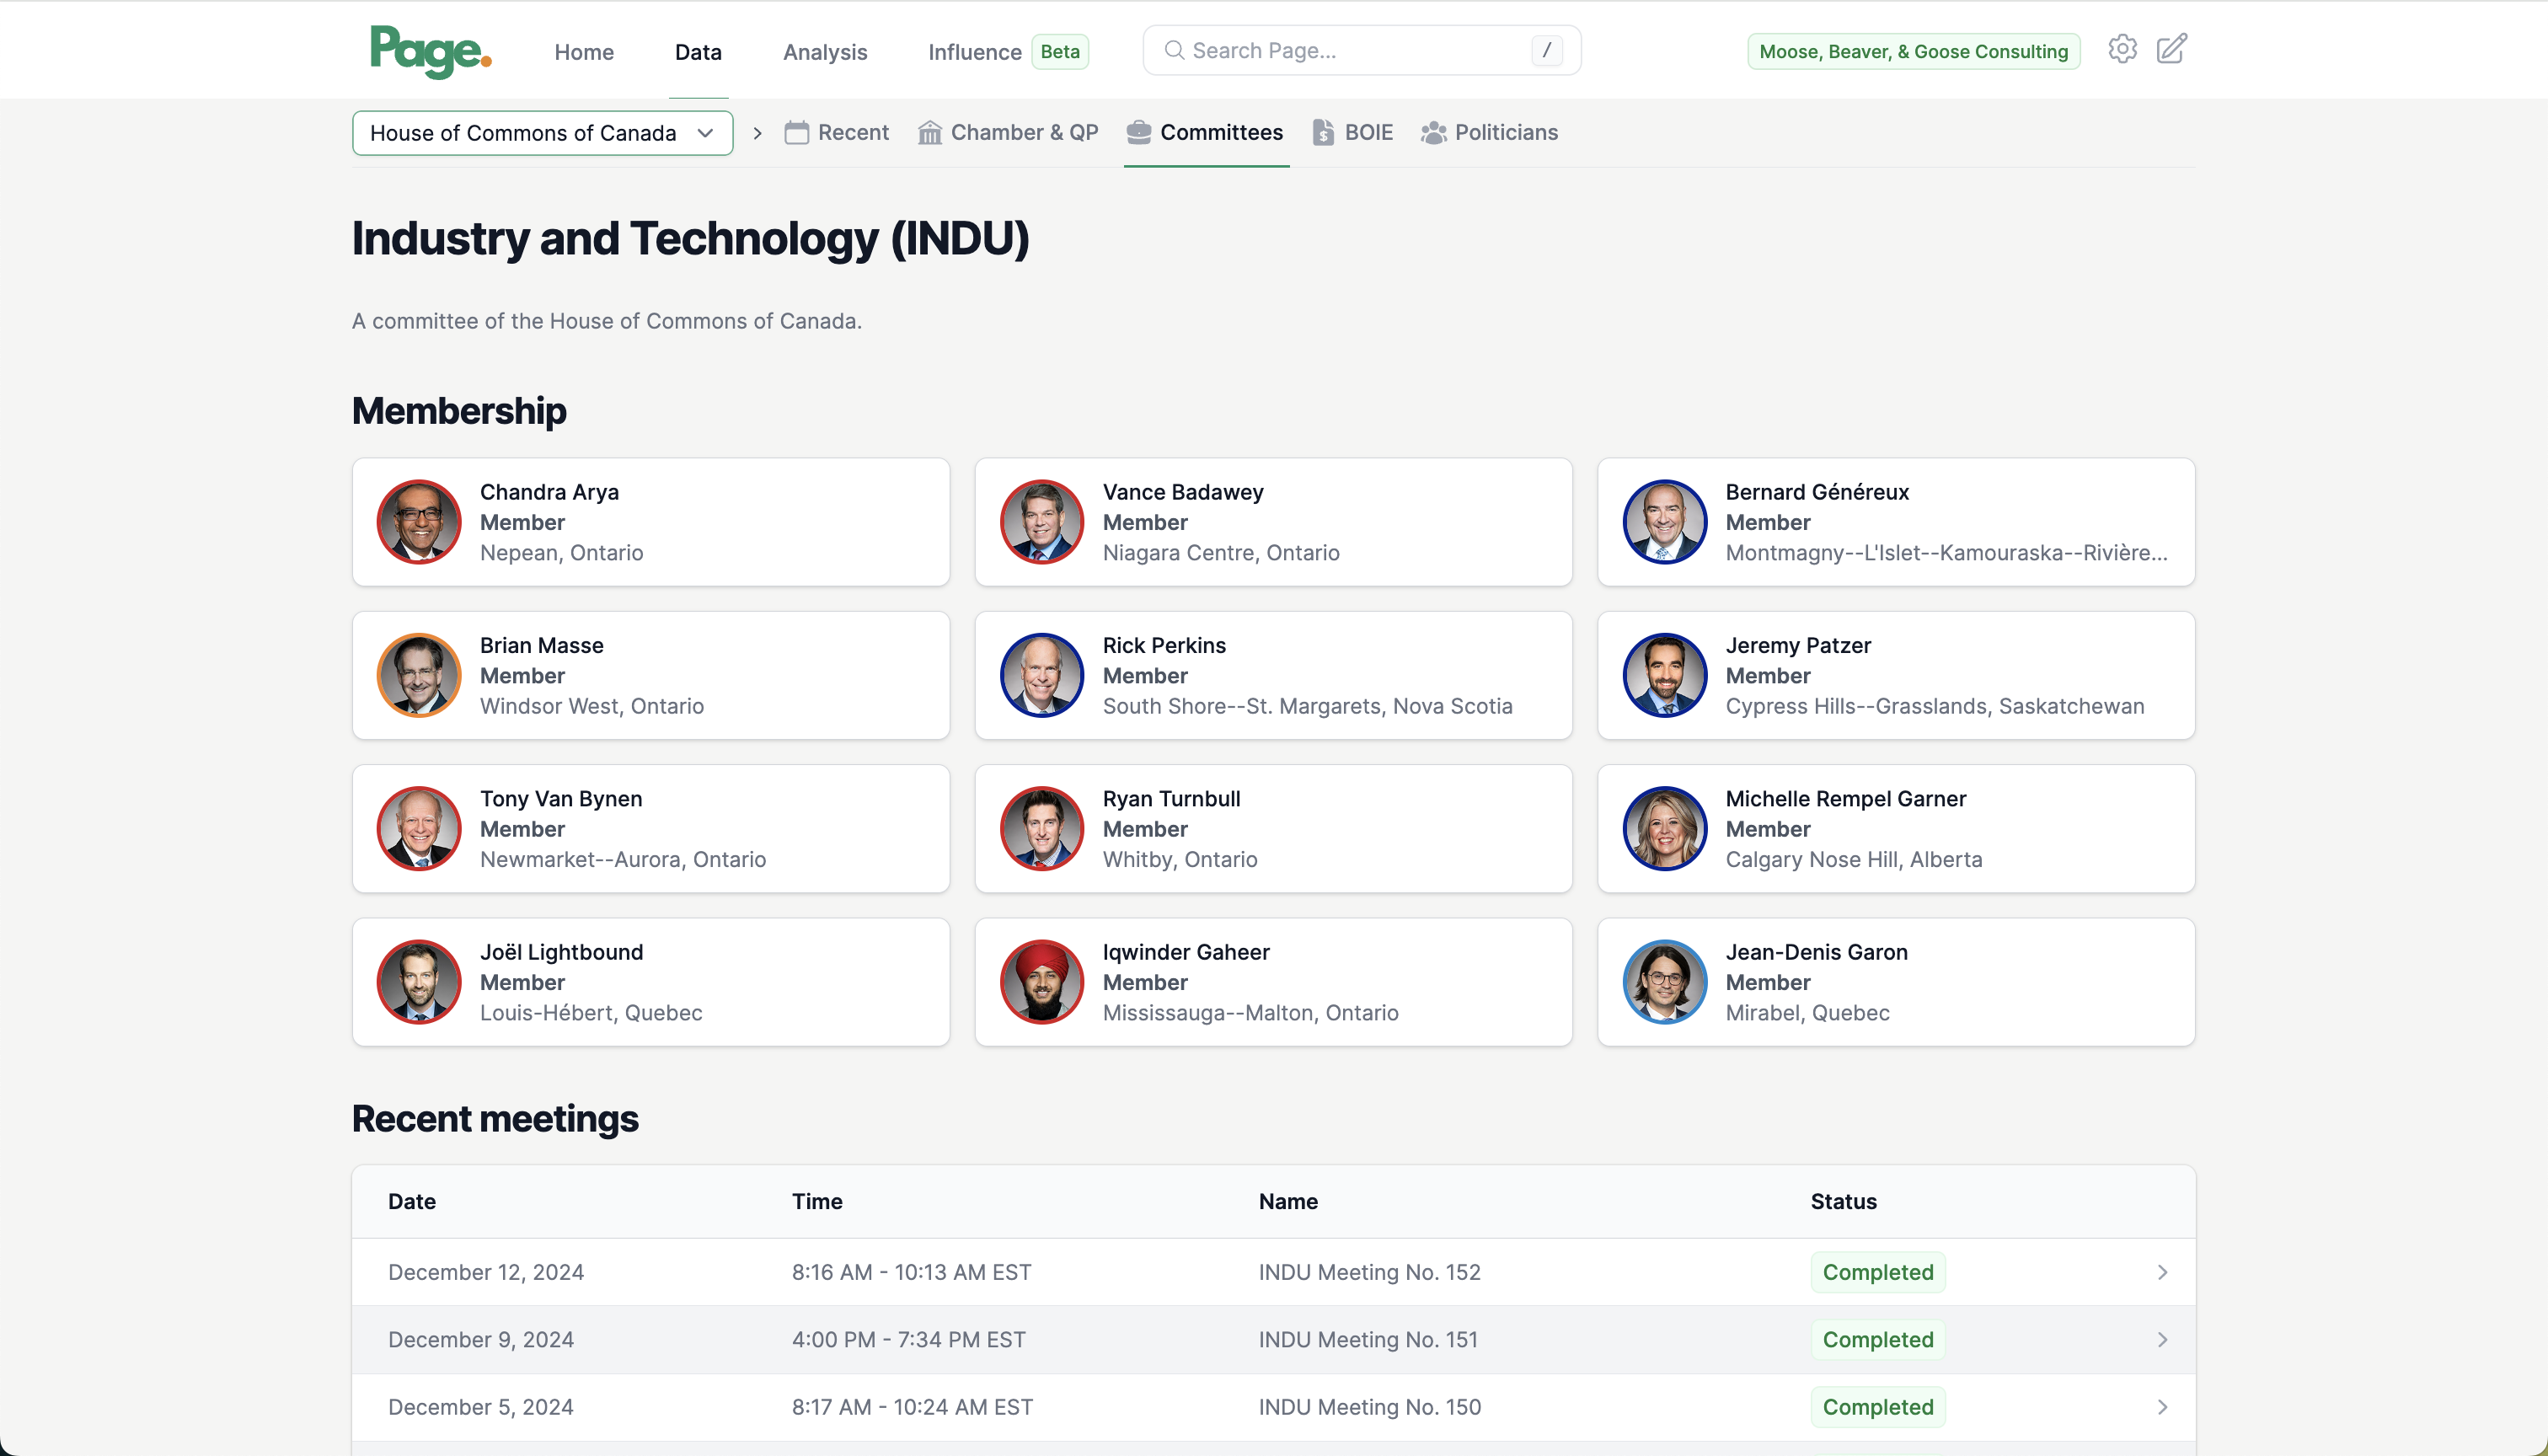Click Chandra Arya's portrait
This screenshot has height=1456, width=2548.
click(418, 522)
